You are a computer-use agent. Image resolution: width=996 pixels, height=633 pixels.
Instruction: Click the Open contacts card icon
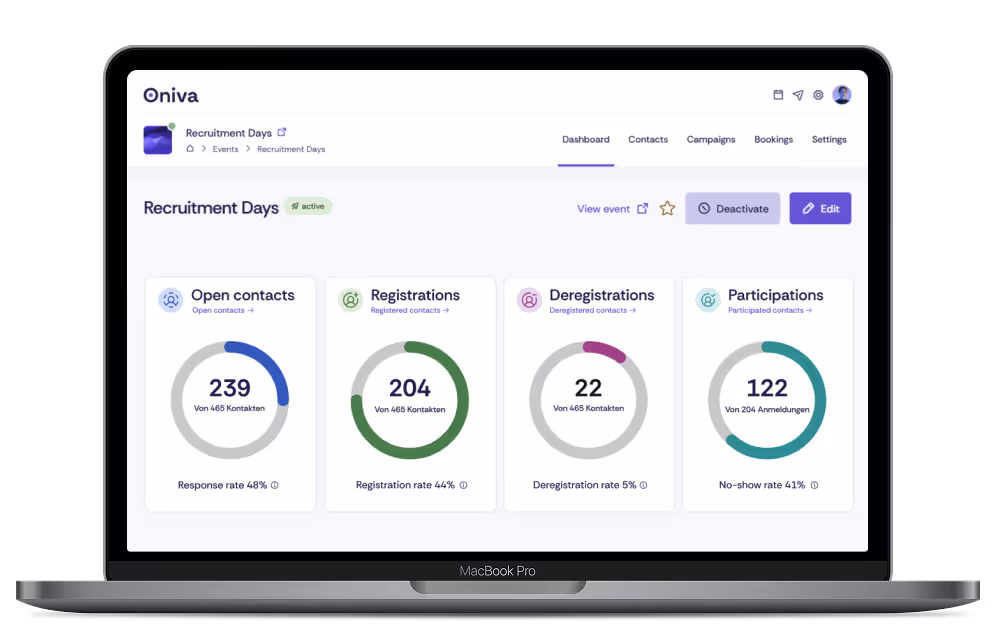pyautogui.click(x=171, y=300)
